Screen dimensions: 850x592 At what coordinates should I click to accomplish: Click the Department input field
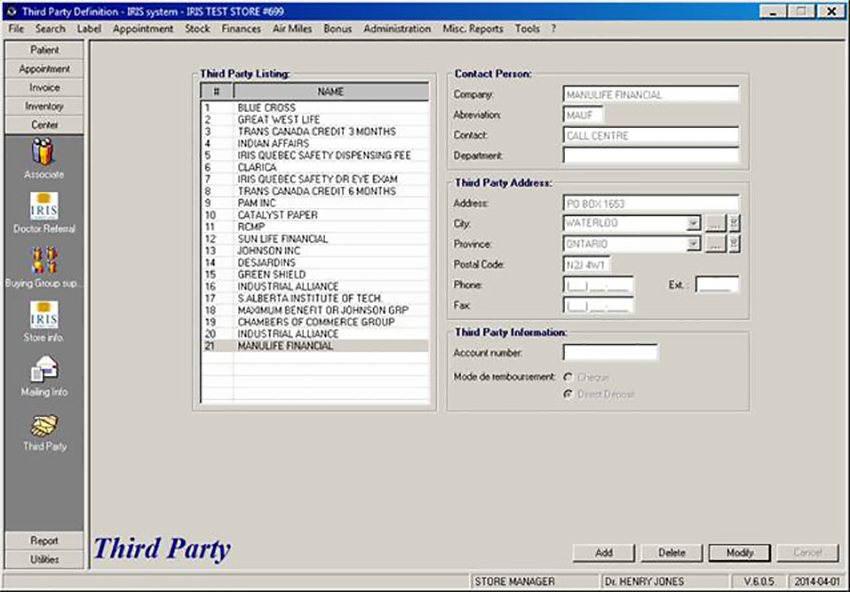coord(651,156)
